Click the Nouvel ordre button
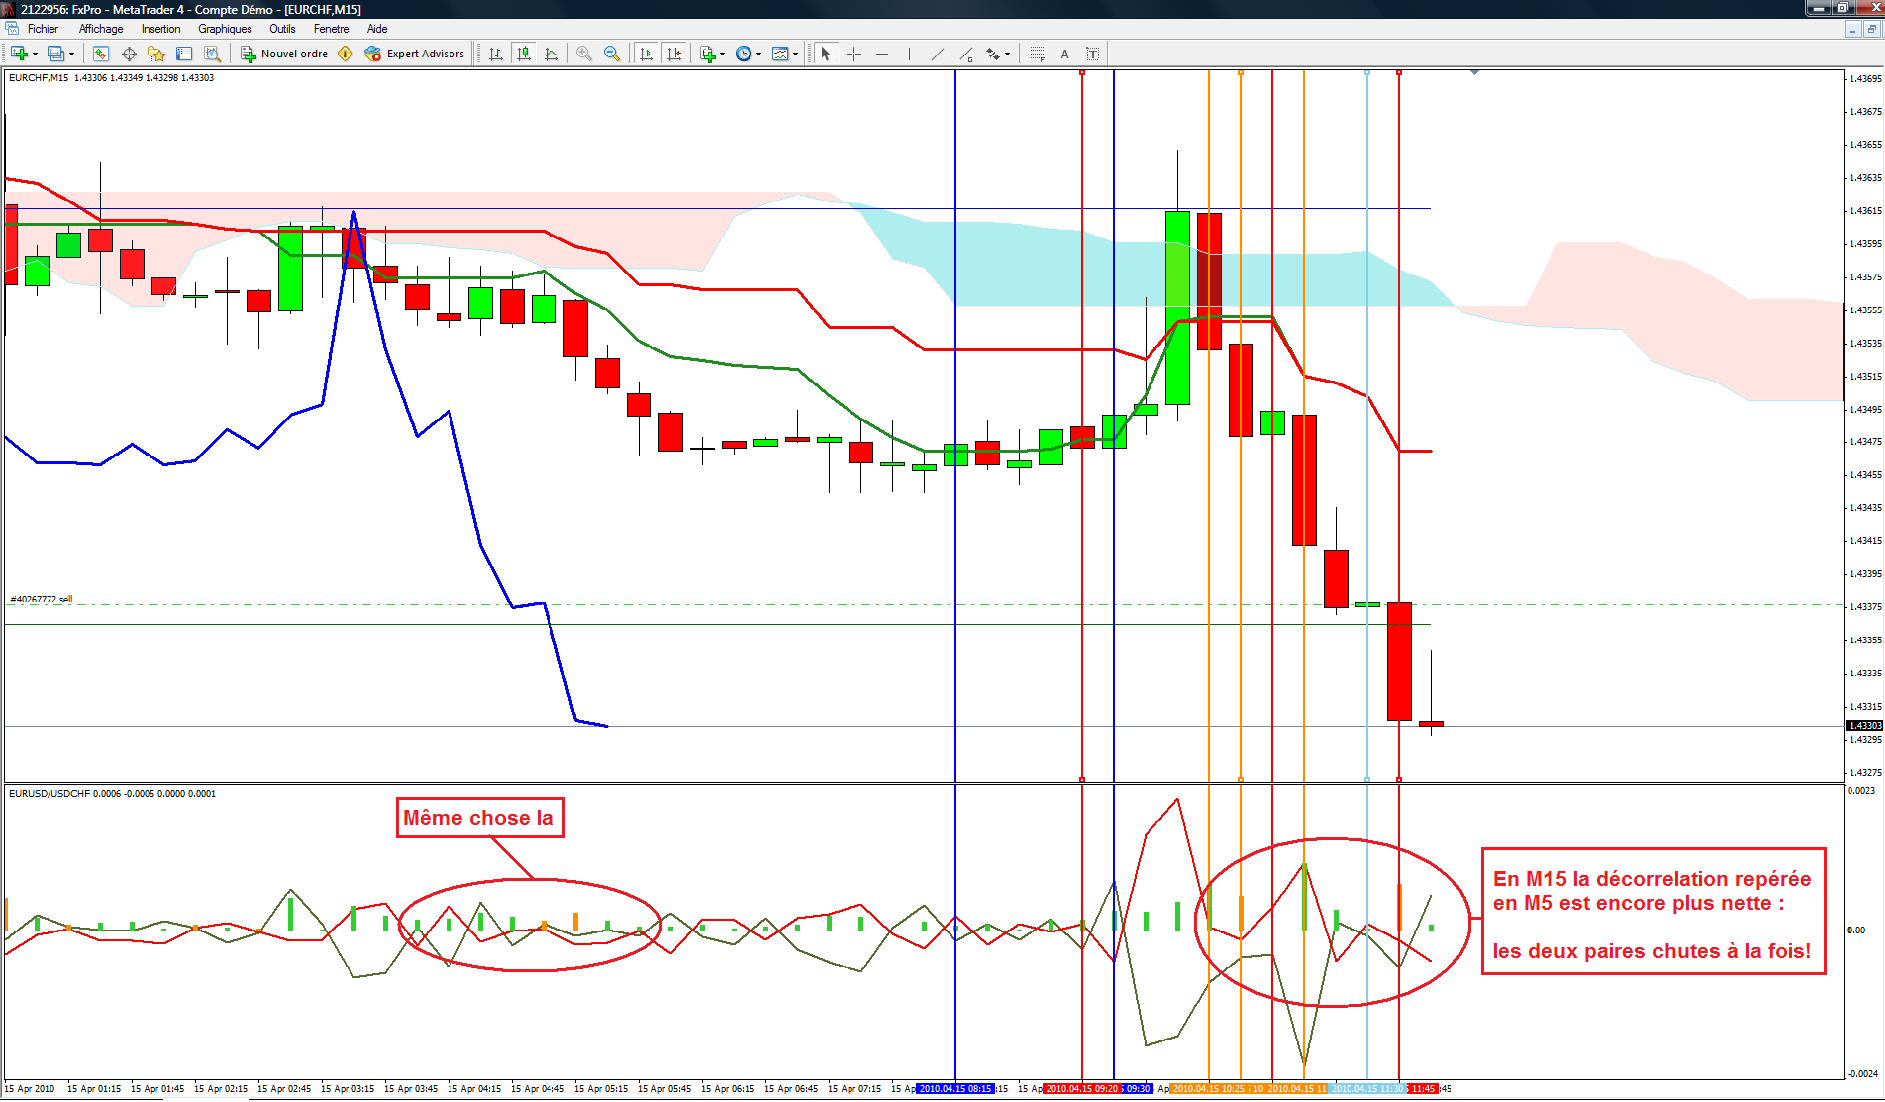Image resolution: width=1885 pixels, height=1102 pixels. pos(285,54)
